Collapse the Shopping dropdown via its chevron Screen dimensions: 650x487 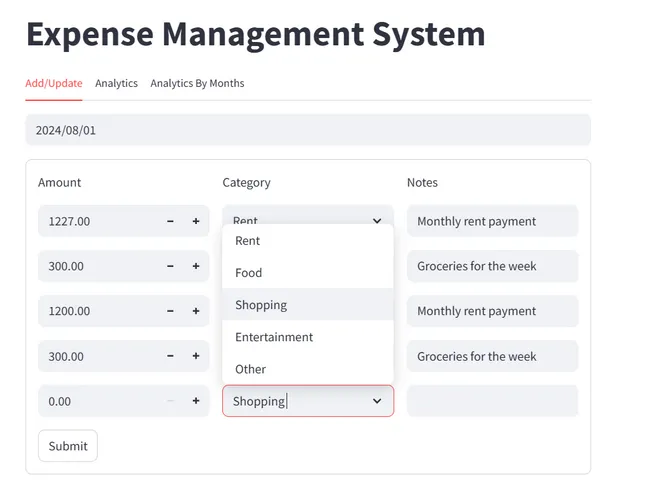(377, 401)
